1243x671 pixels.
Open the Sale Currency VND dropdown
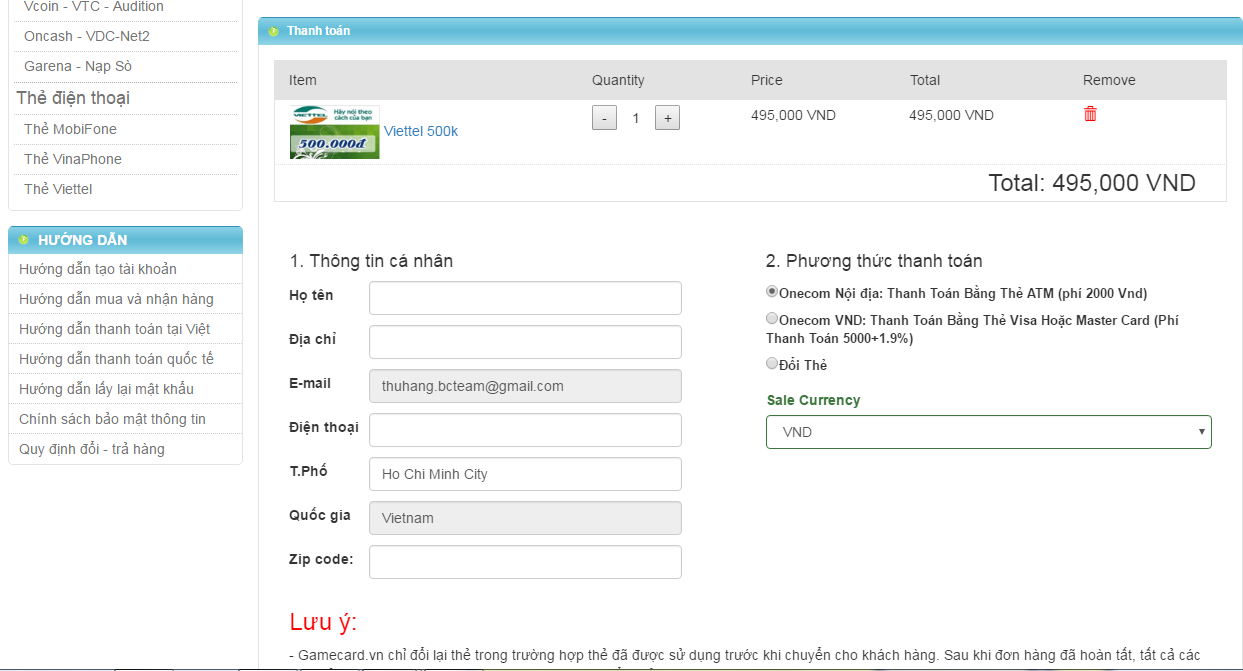[989, 432]
